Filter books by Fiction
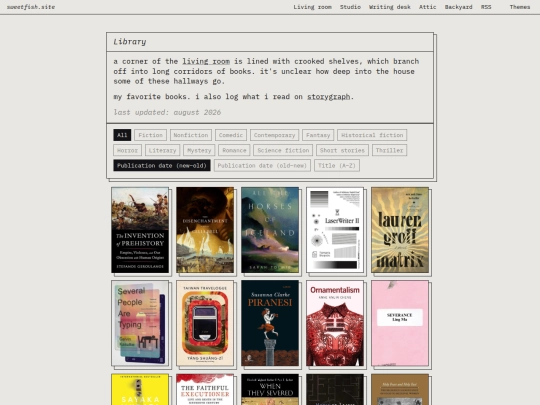 point(150,135)
